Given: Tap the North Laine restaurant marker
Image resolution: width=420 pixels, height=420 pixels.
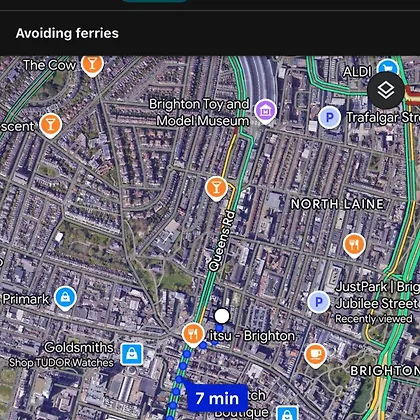Looking at the screenshot, I should click(x=354, y=245).
